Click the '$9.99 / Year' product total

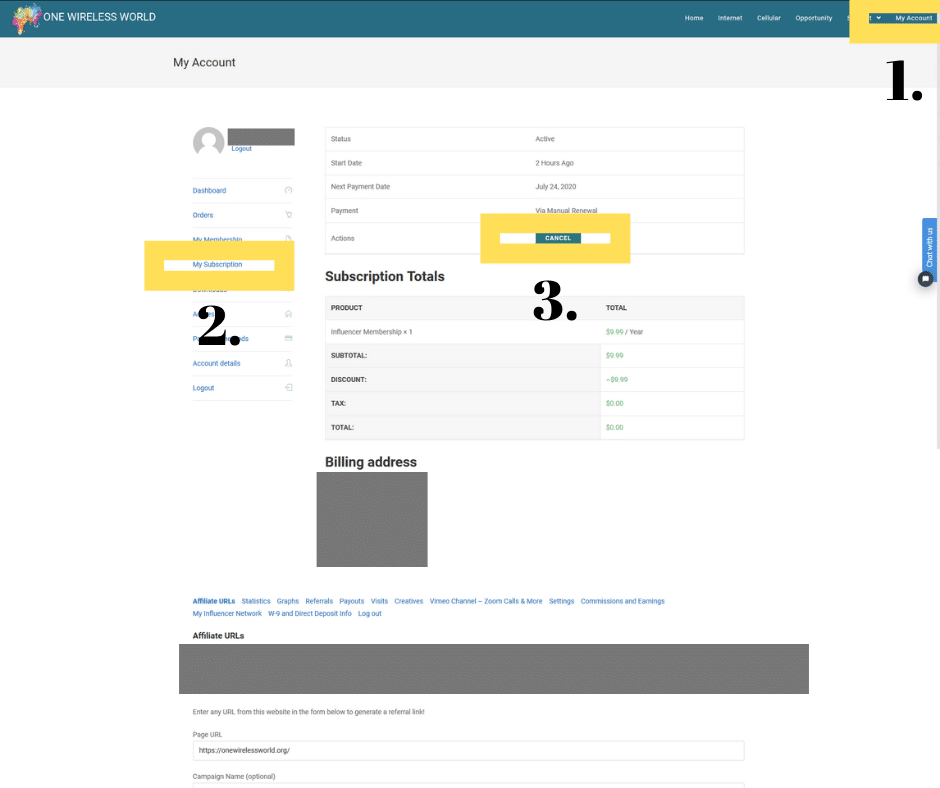pos(624,332)
